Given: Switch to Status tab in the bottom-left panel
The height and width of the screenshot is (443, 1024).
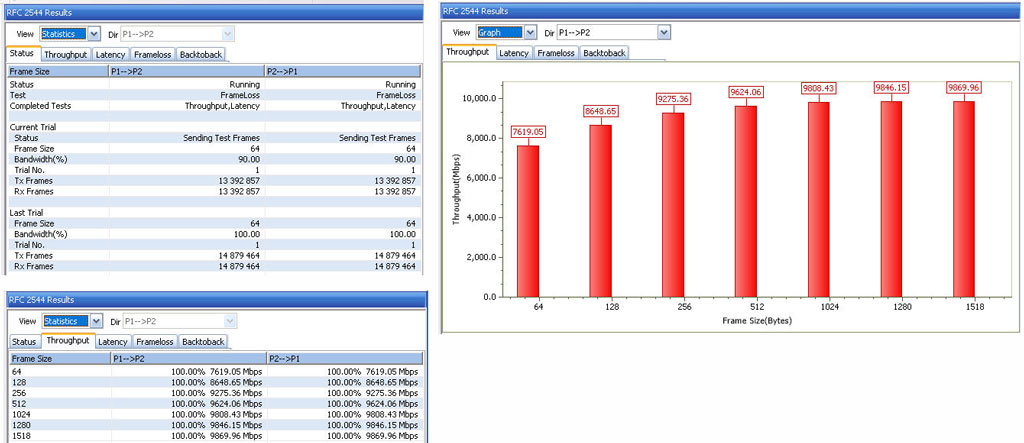Looking at the screenshot, I should 24,341.
